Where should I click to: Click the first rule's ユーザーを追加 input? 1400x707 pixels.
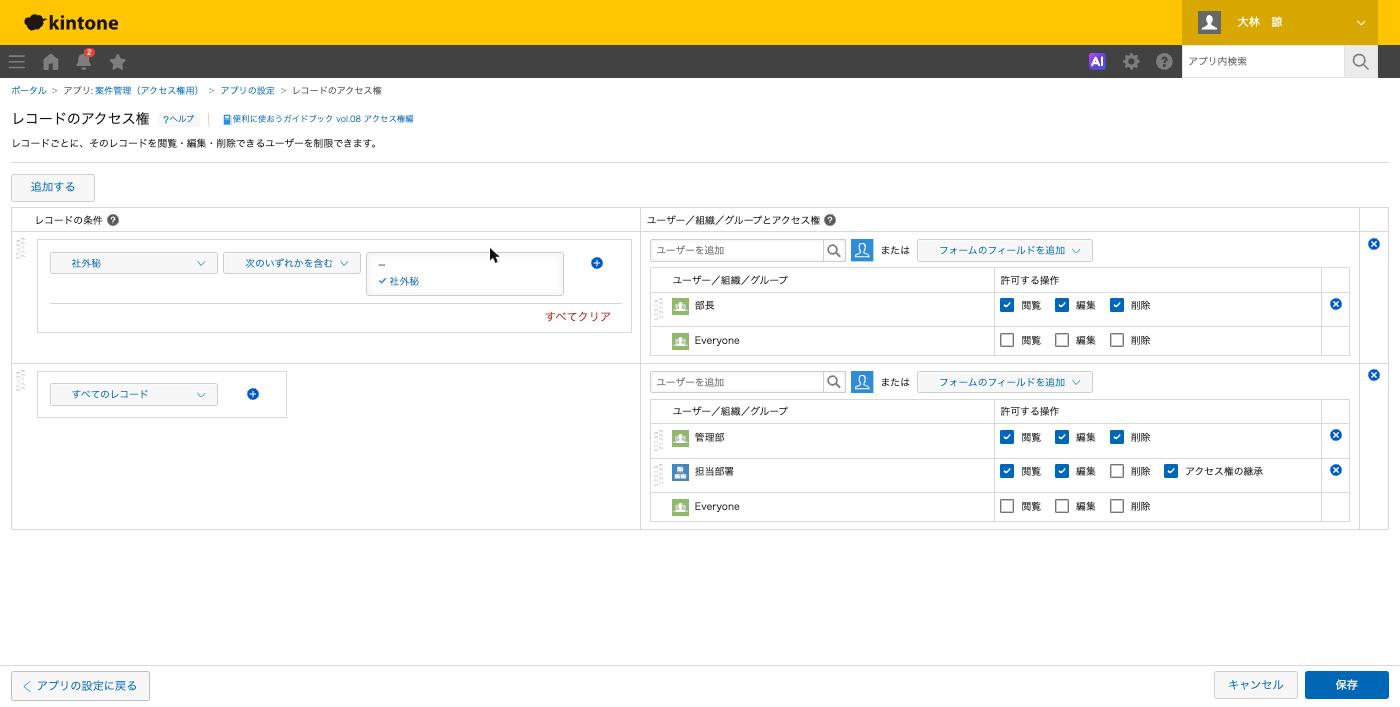click(737, 250)
